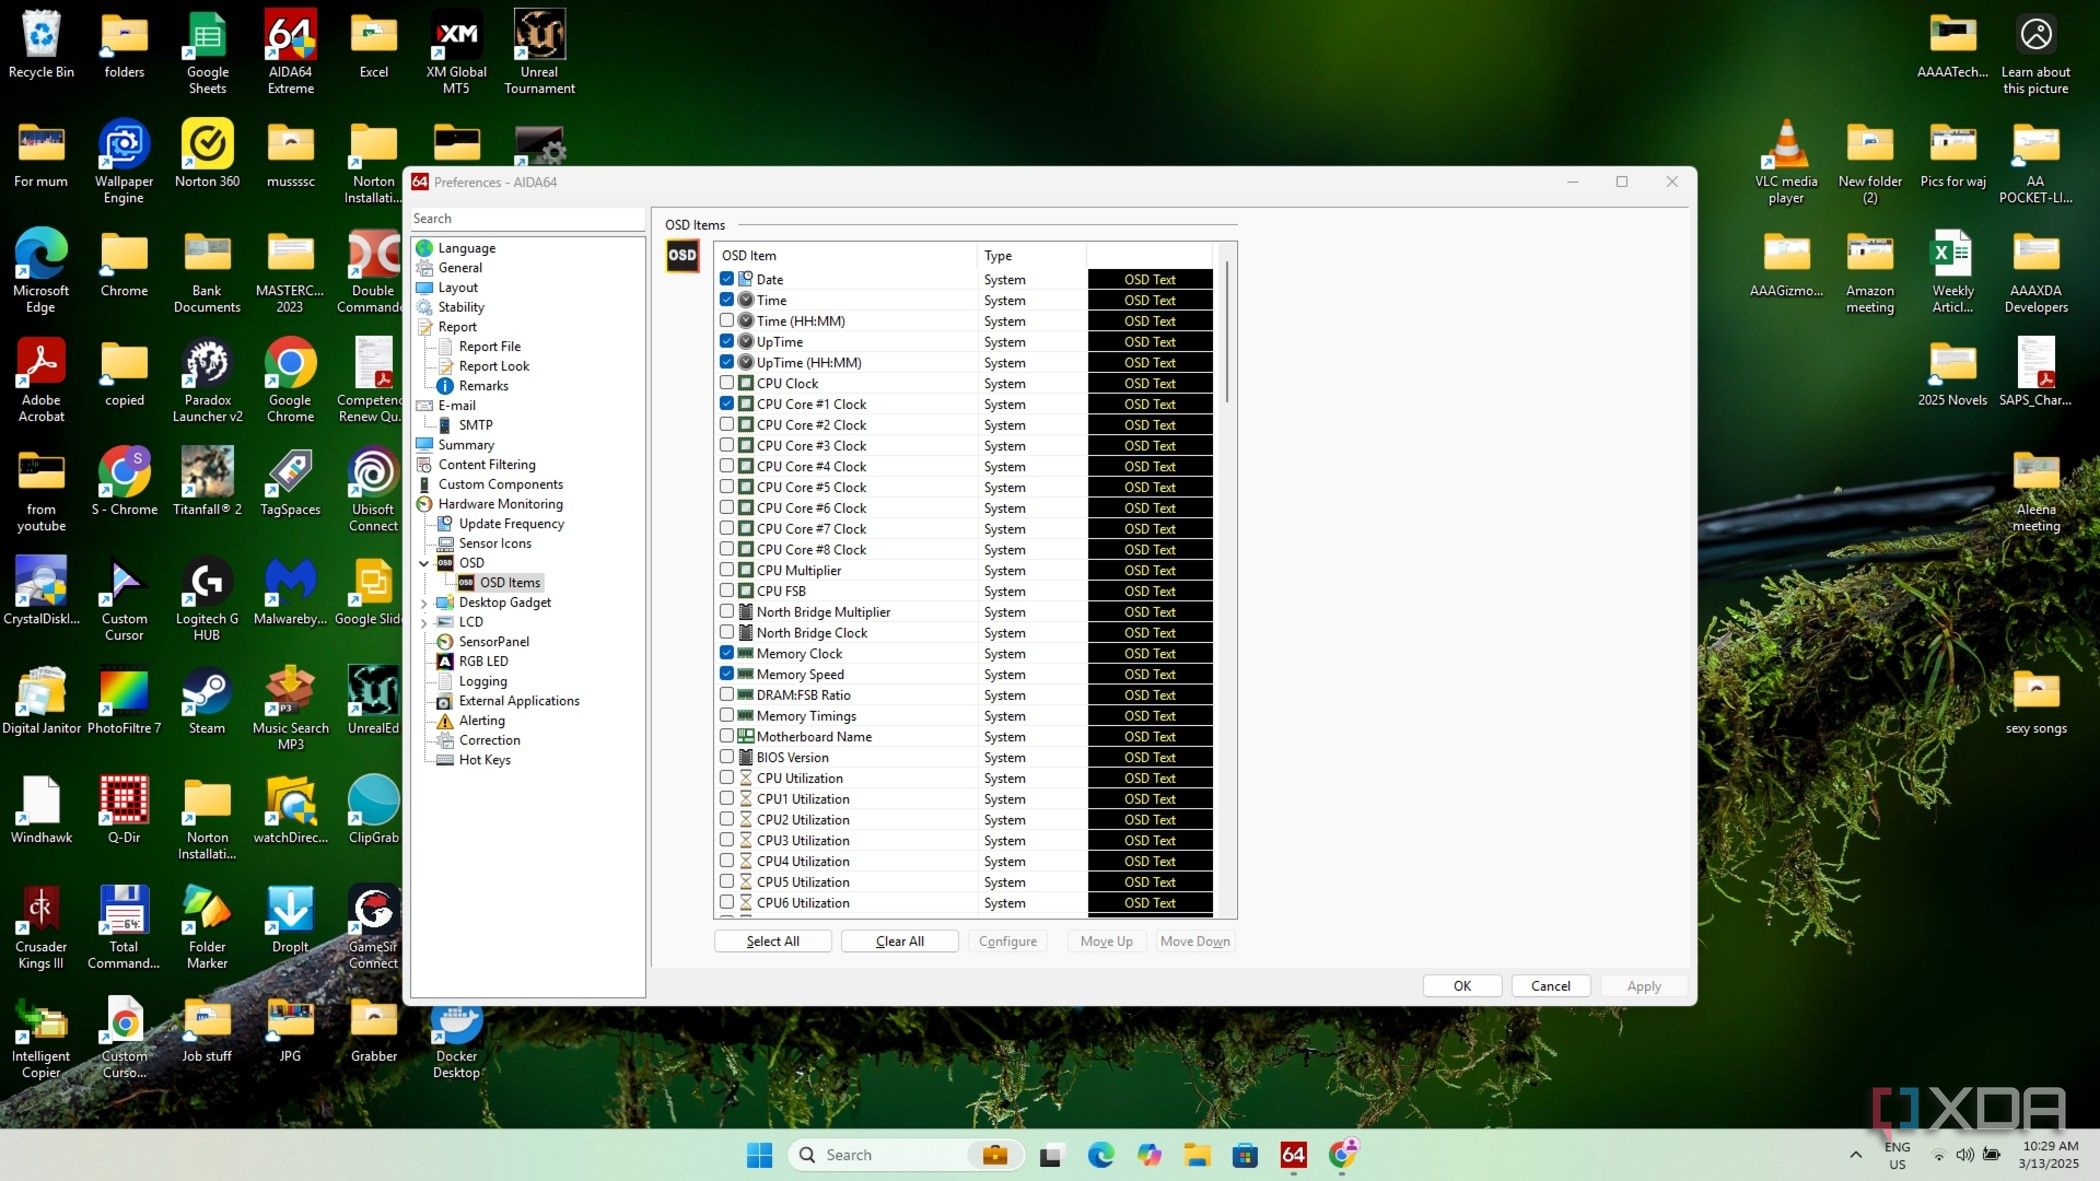Select the Stability settings icon
The height and width of the screenshot is (1181, 2100).
(425, 307)
